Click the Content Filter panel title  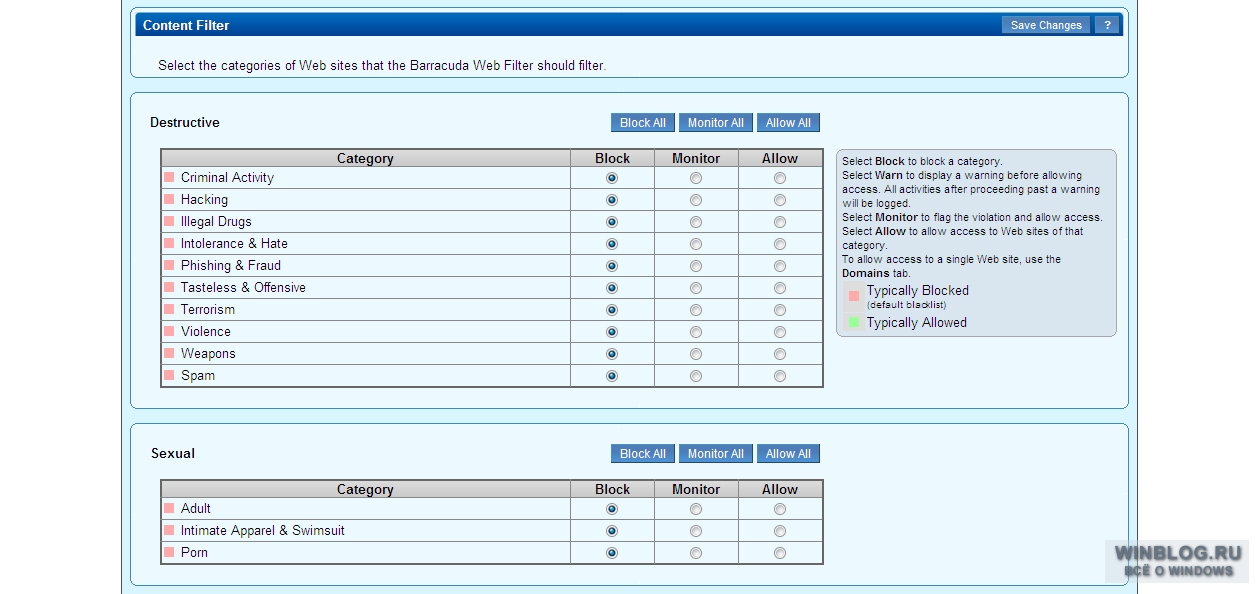coord(186,25)
